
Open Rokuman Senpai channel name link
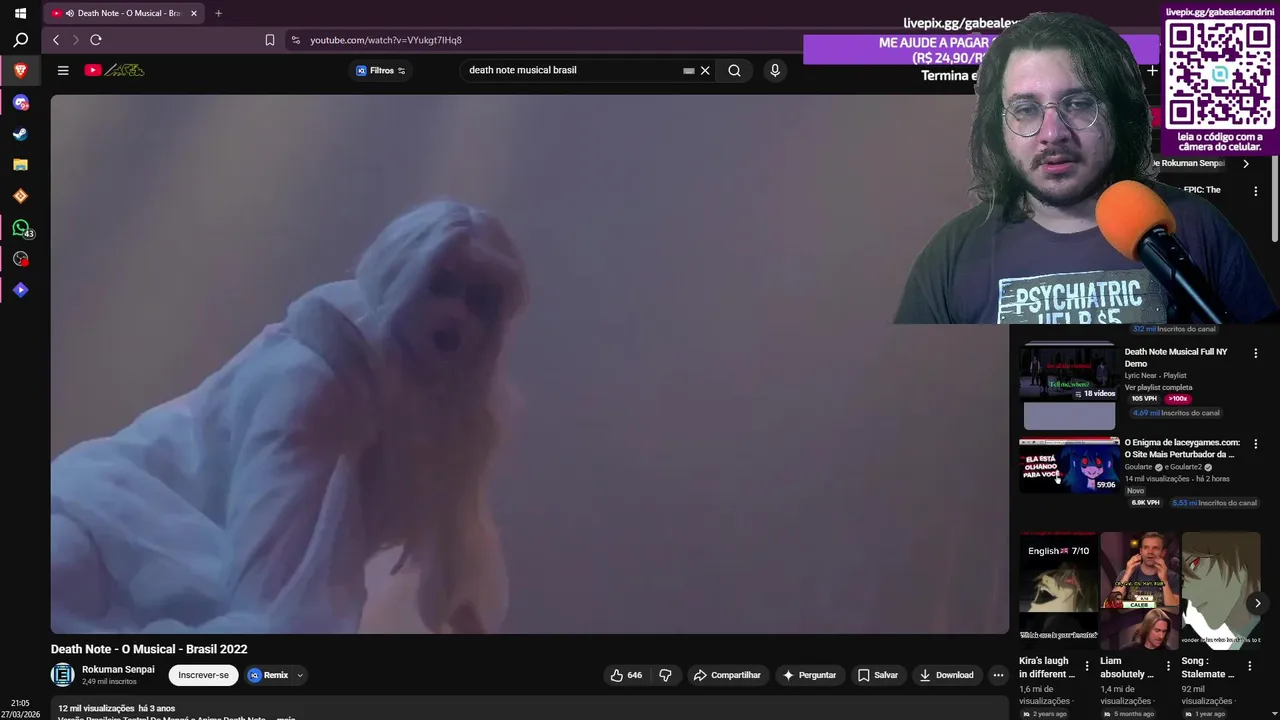(118, 669)
